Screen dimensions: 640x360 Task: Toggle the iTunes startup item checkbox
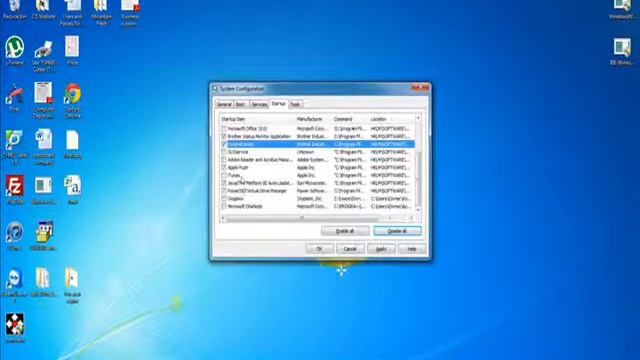coord(224,175)
